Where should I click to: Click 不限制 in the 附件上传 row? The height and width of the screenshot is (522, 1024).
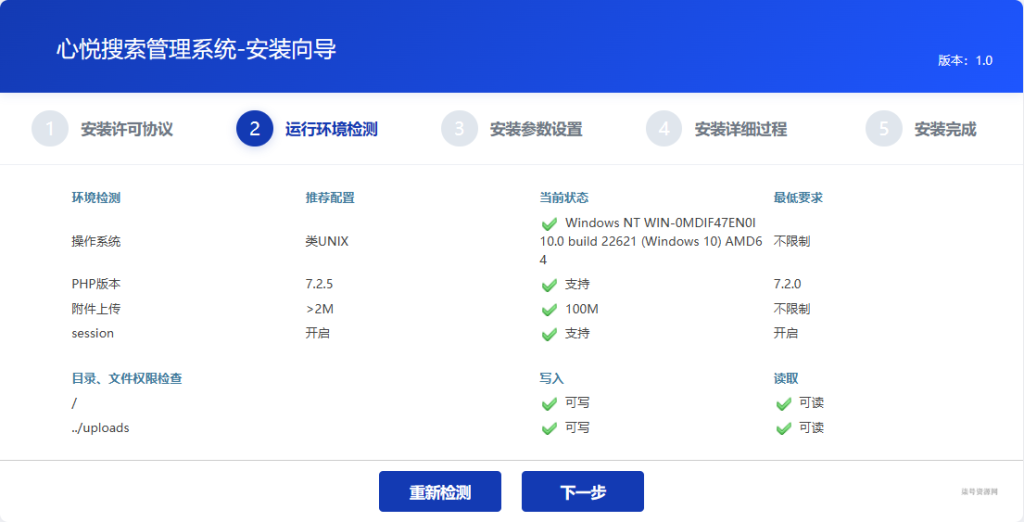(792, 309)
